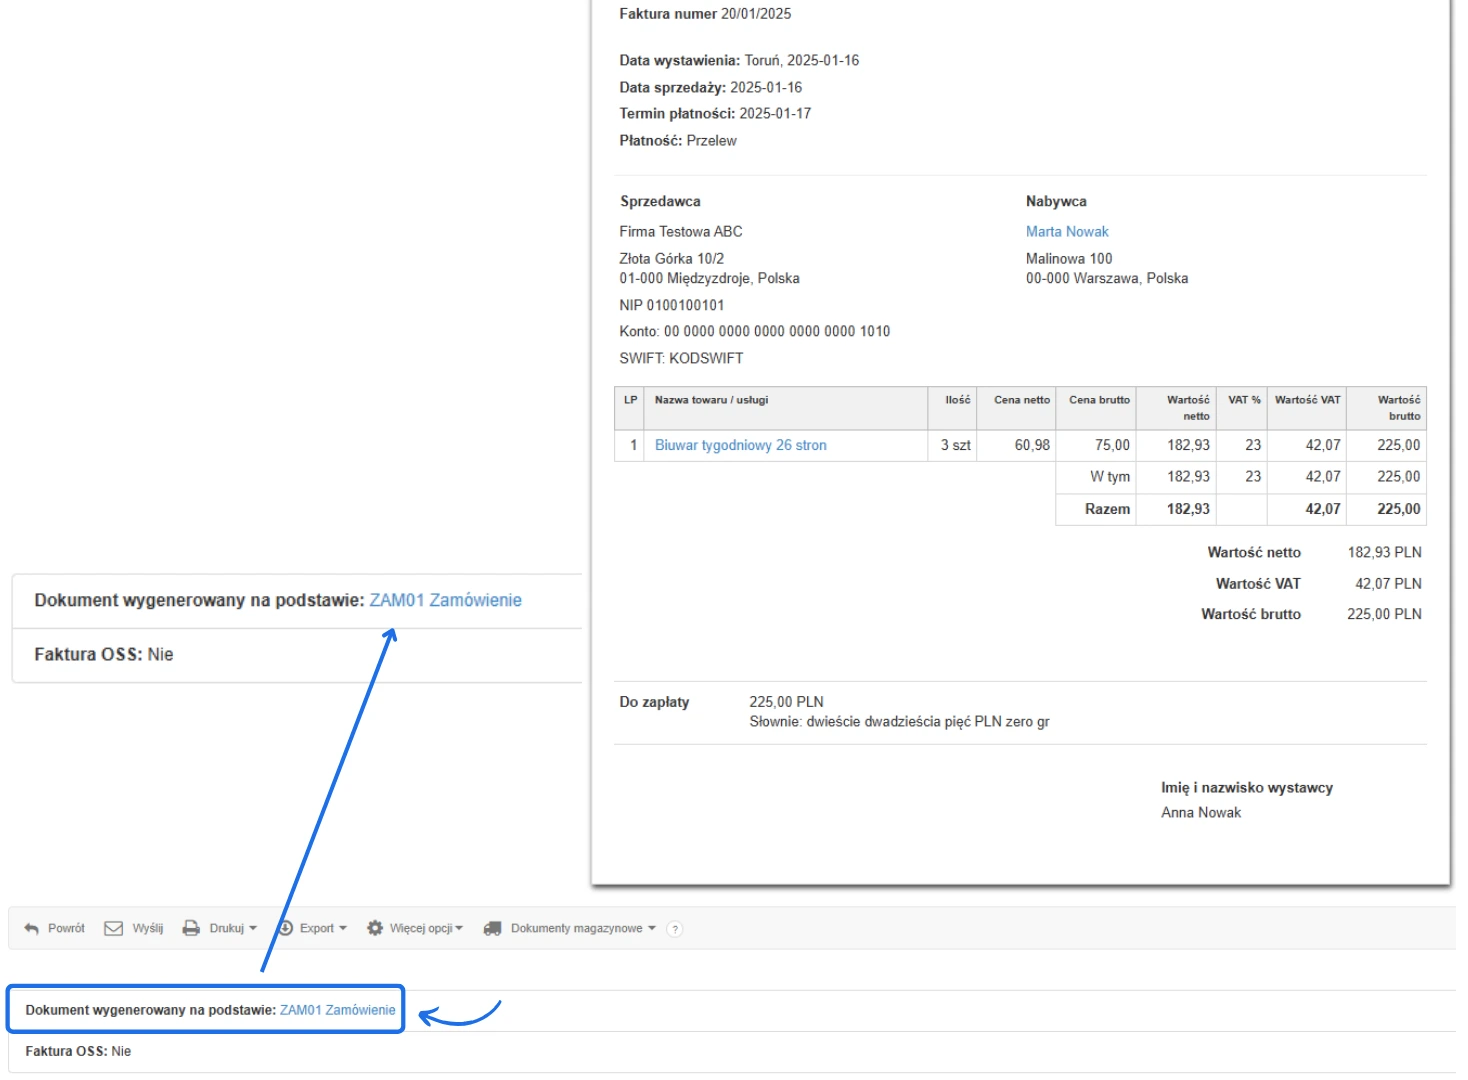The width and height of the screenshot is (1468, 1080).
Task: Click the Cena netto column header
Action: click(x=1016, y=408)
